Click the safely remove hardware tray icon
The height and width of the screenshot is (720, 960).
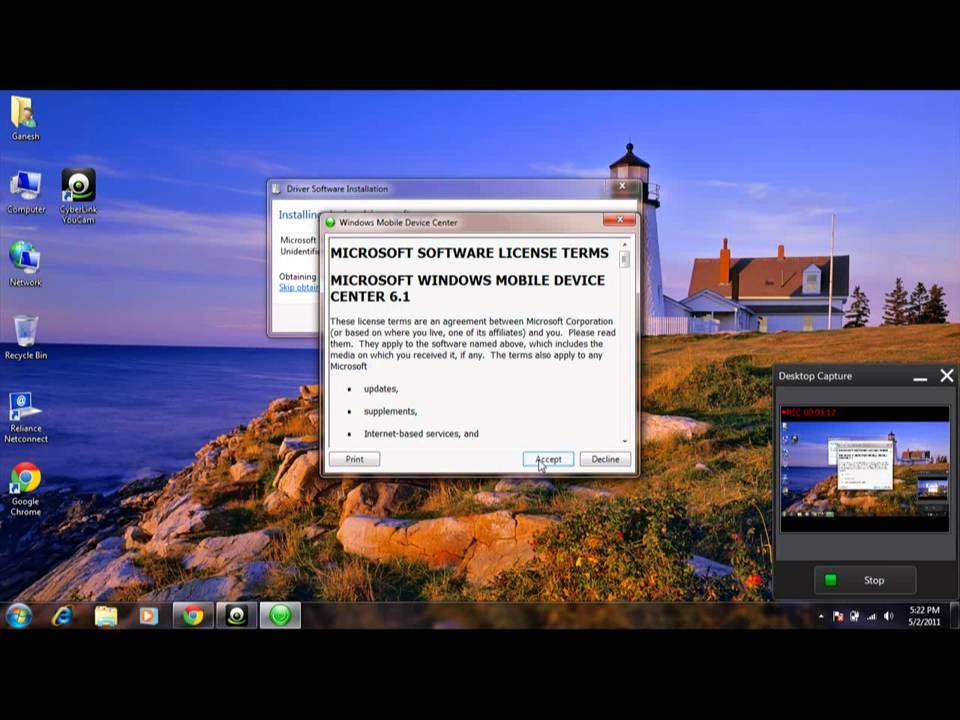click(855, 617)
